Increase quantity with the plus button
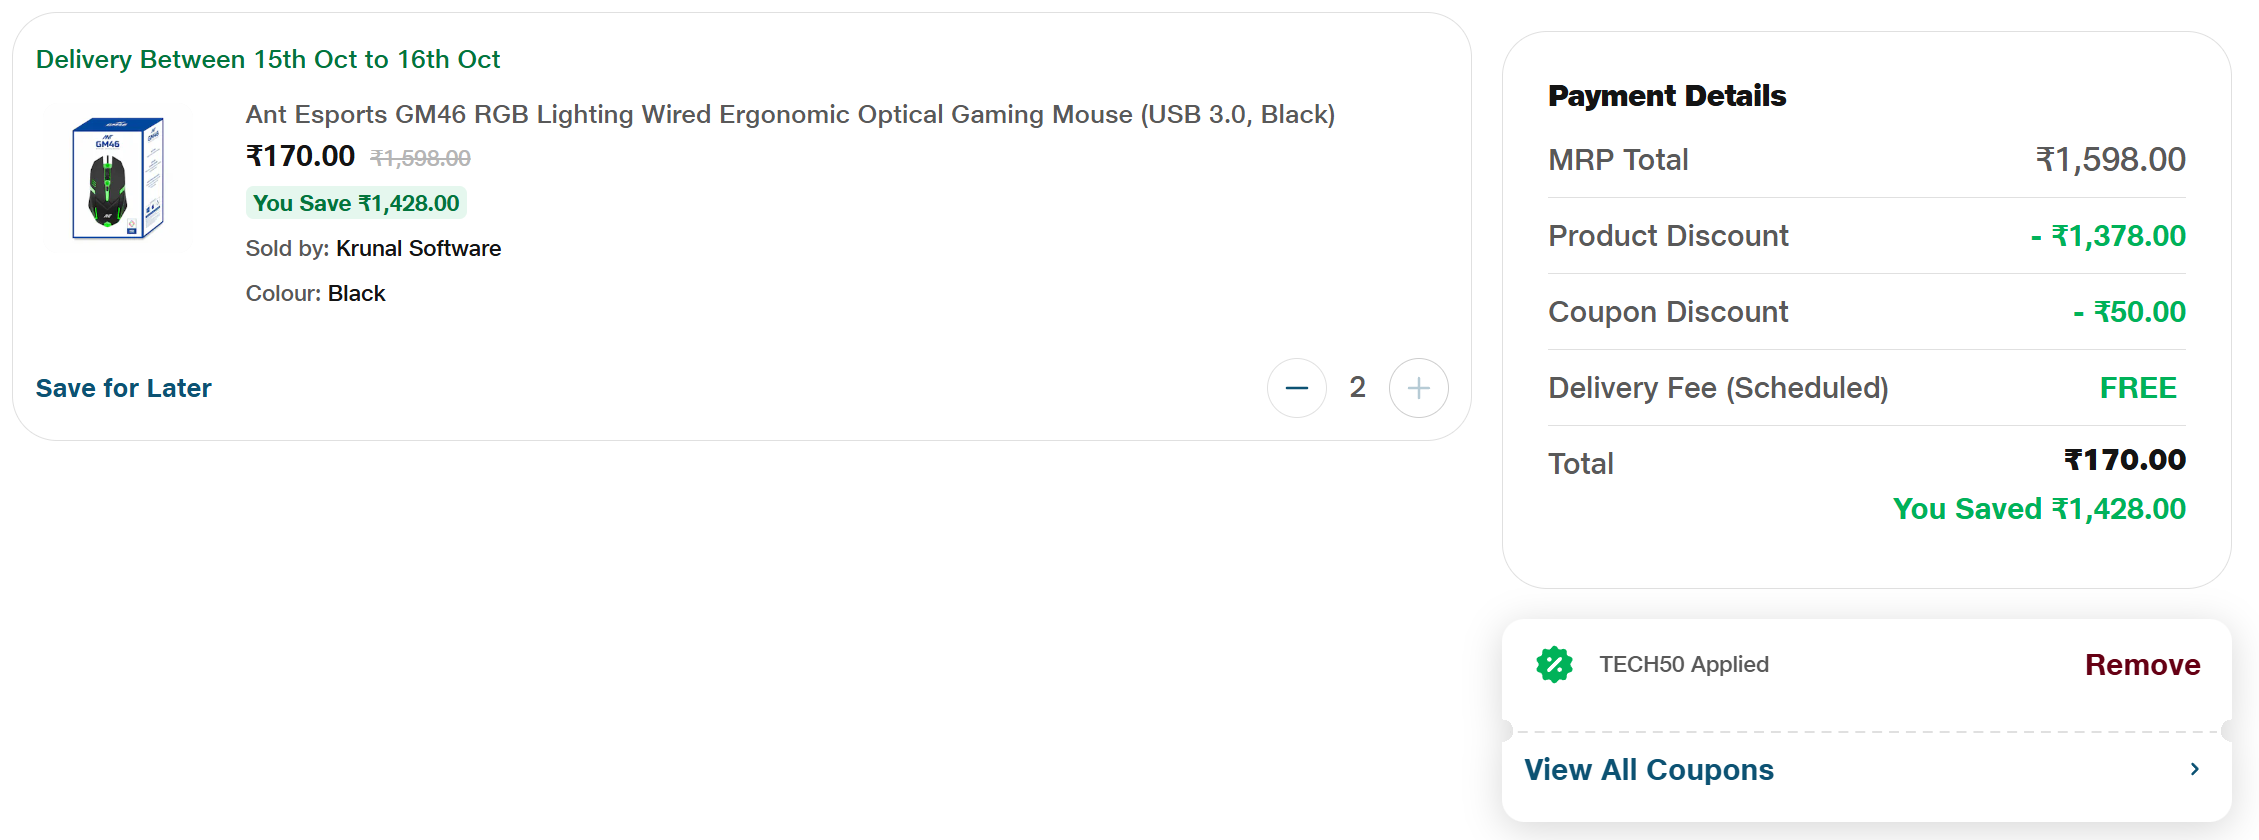The width and height of the screenshot is (2259, 840). (1418, 388)
